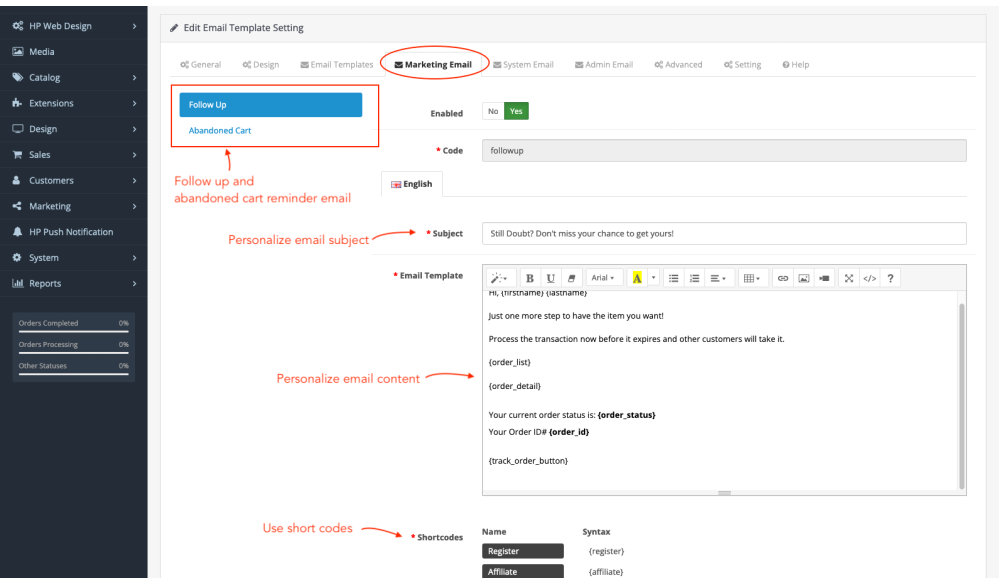Open the table insert dropdown
Screen dimensions: 1000x585
tap(751, 278)
